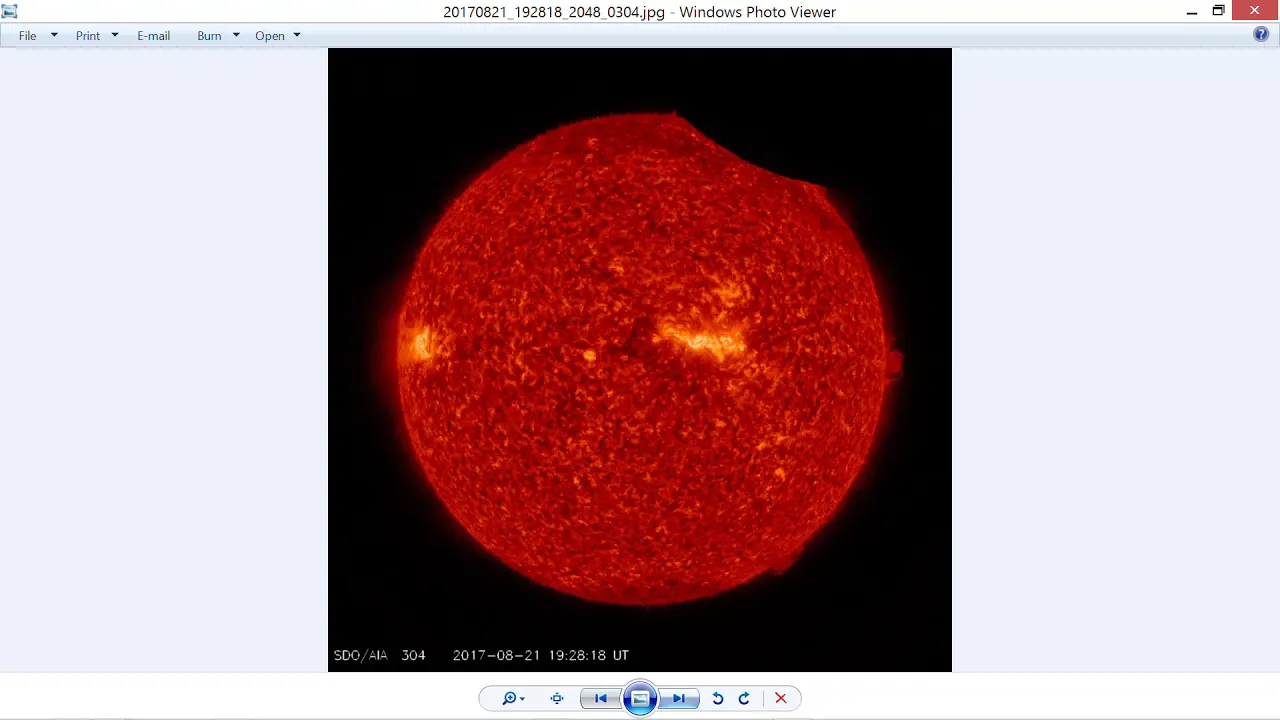Rotate the image counterclockwise

(718, 699)
